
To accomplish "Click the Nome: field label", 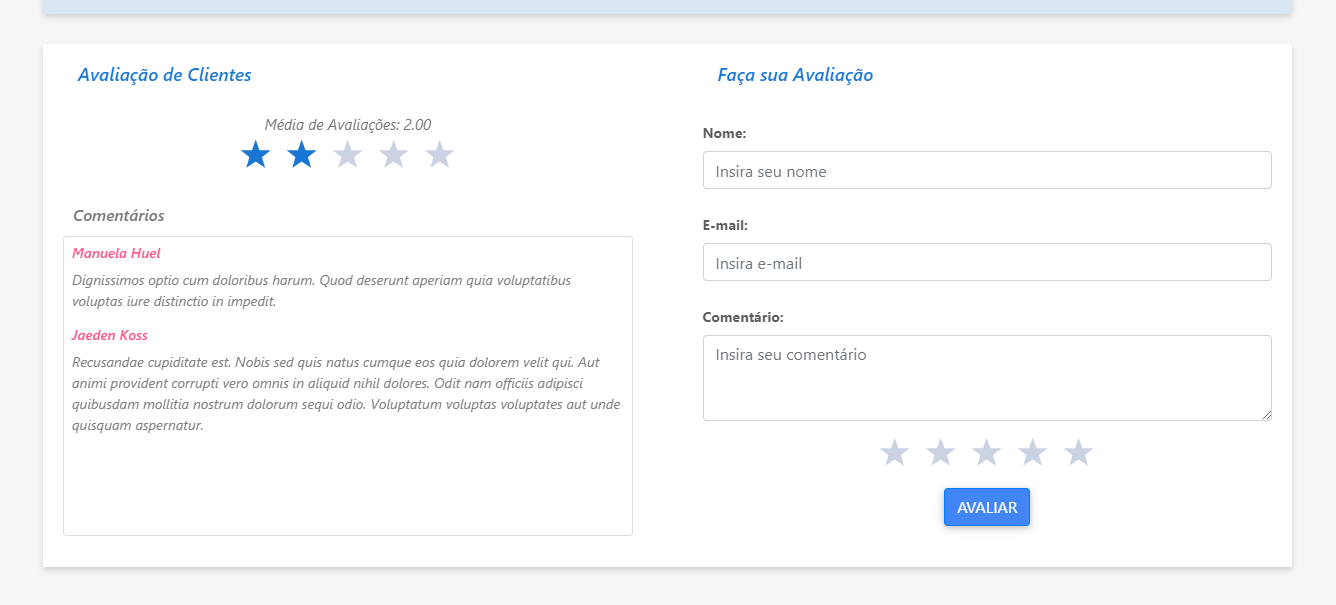I will (725, 133).
